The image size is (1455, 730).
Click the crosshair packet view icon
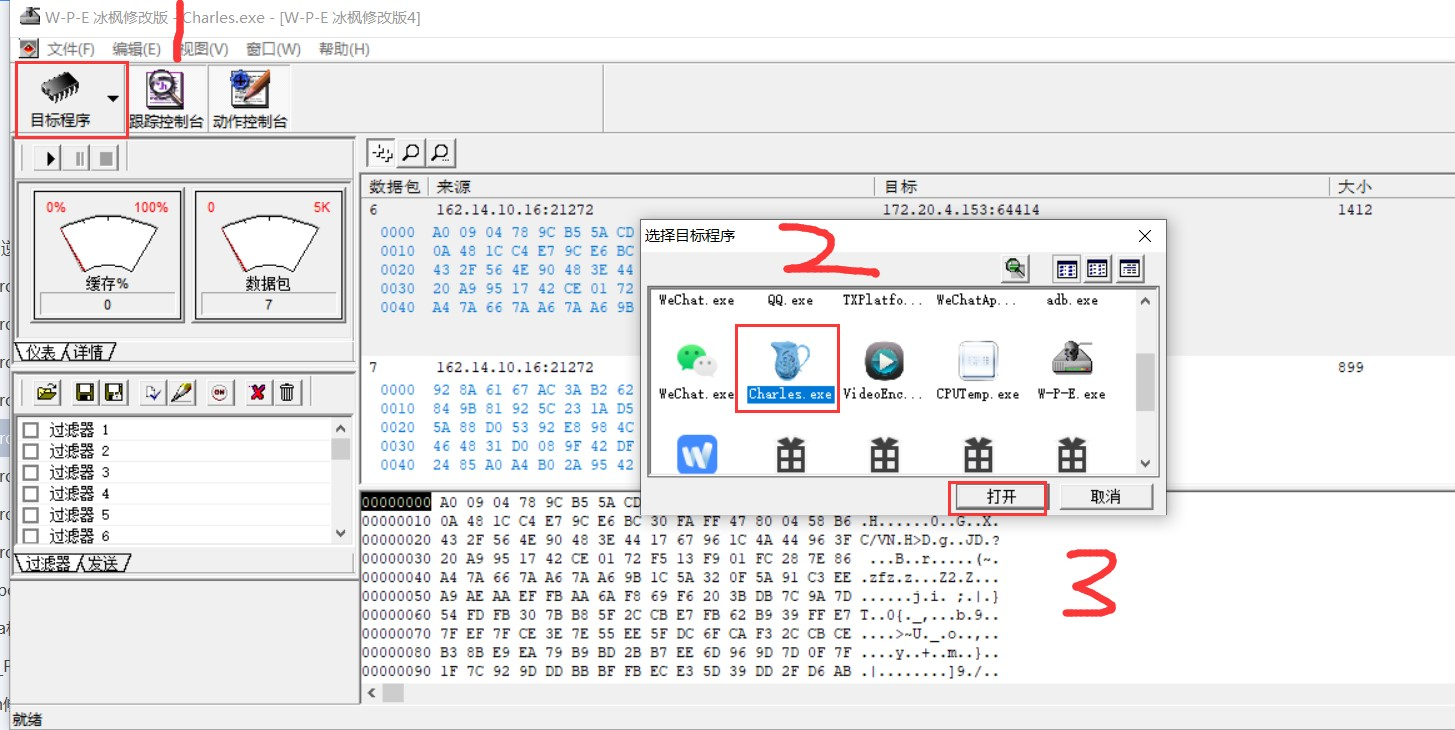[382, 153]
